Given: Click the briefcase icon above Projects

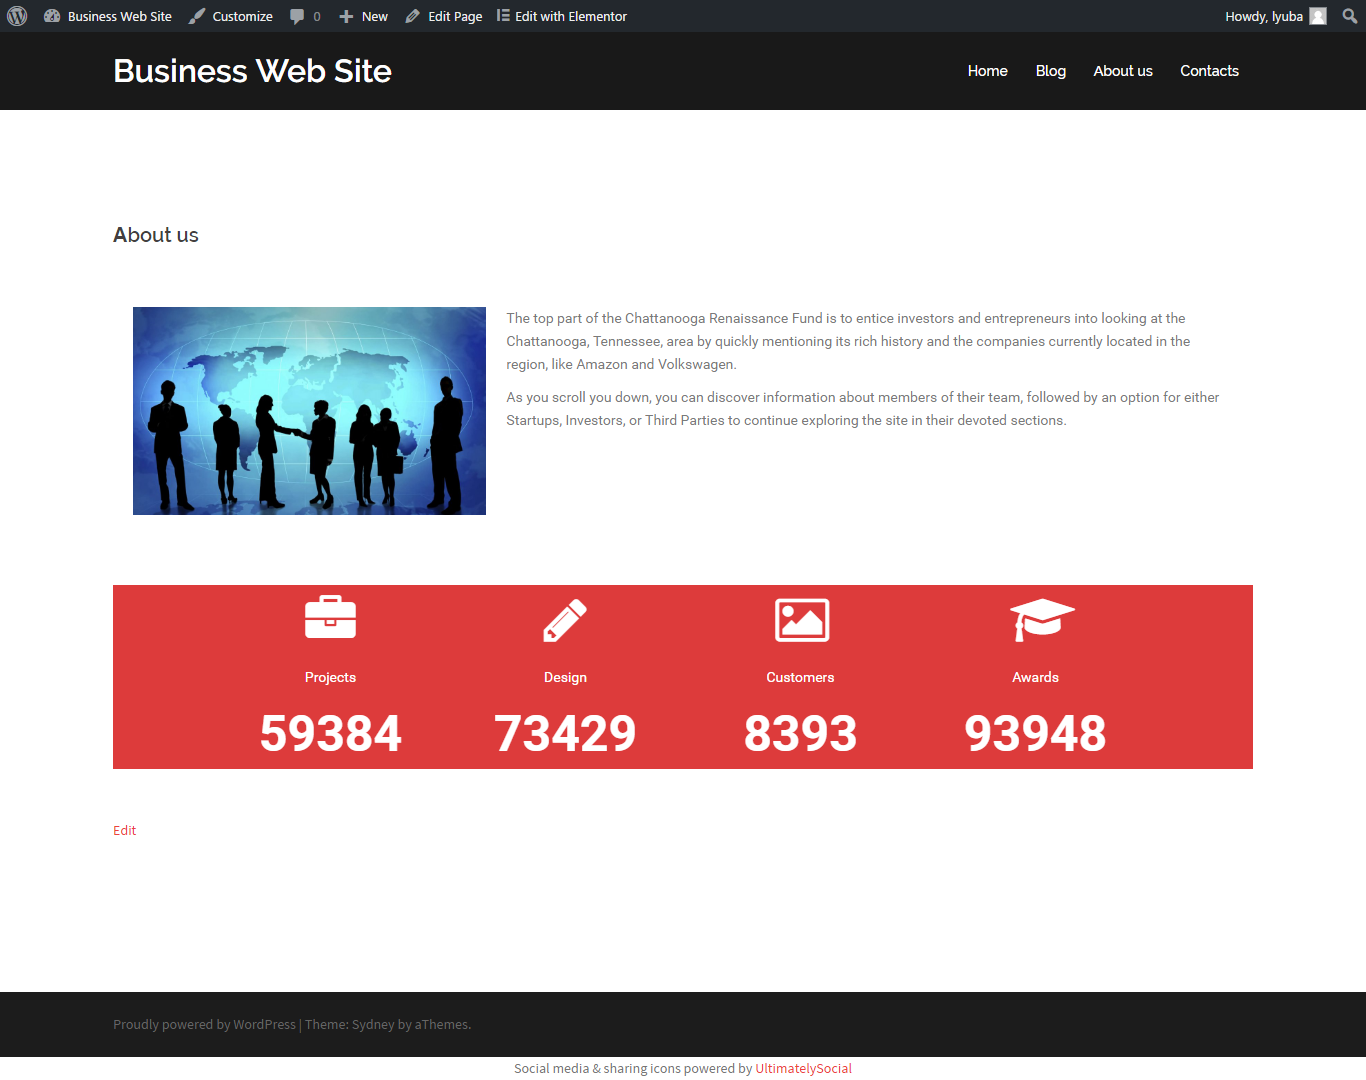Looking at the screenshot, I should tap(330, 617).
